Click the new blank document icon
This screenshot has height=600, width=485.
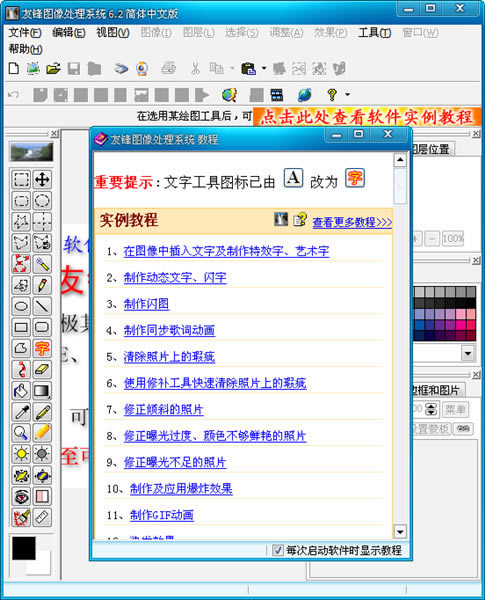coord(14,68)
